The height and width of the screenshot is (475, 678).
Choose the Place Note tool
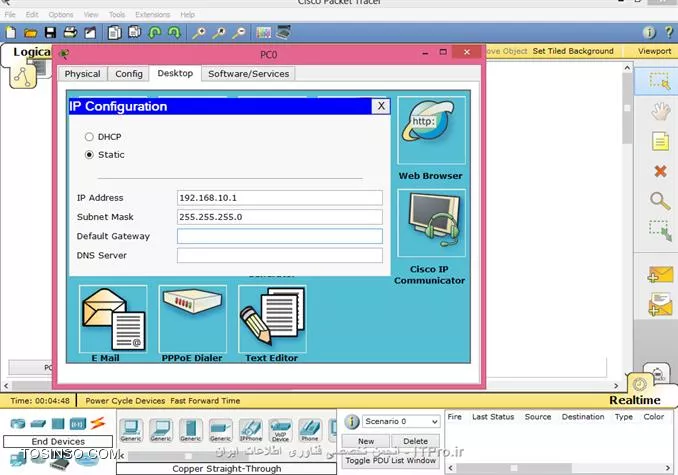[660, 141]
